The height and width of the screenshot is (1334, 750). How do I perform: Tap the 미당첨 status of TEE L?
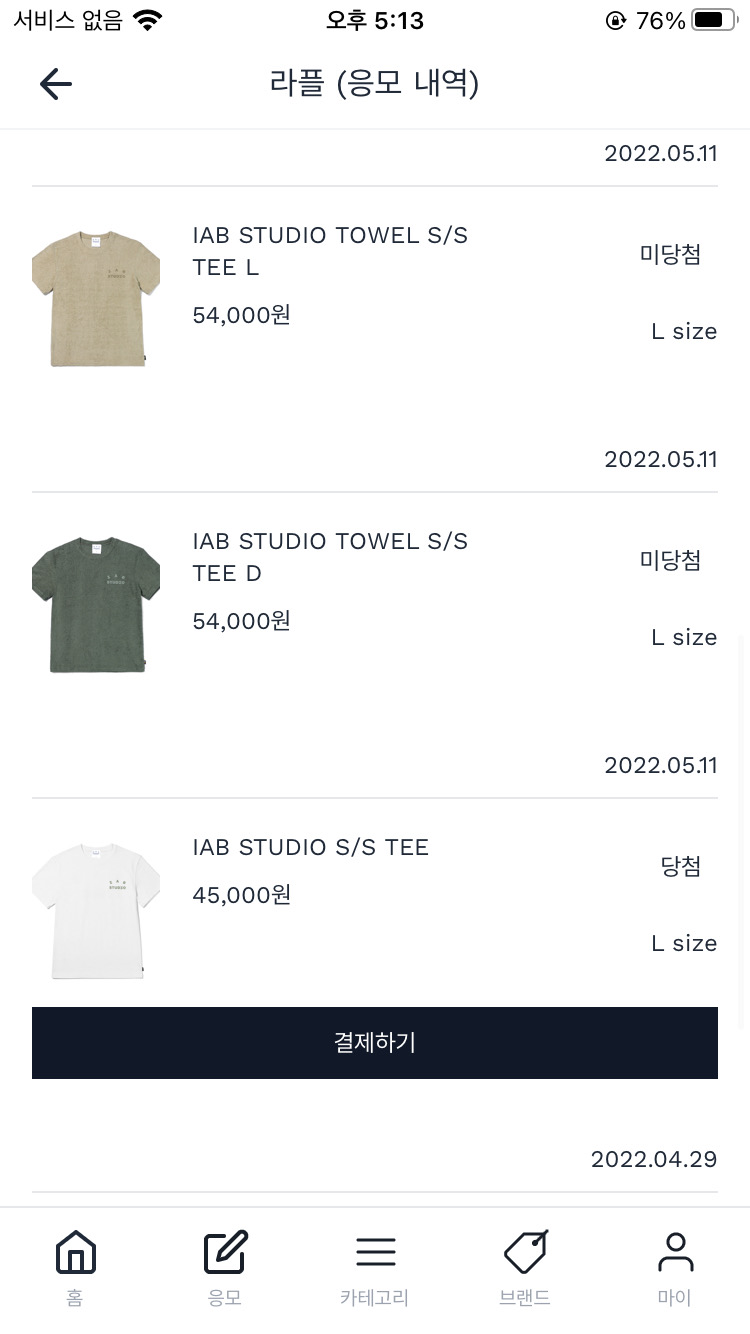[x=670, y=254]
